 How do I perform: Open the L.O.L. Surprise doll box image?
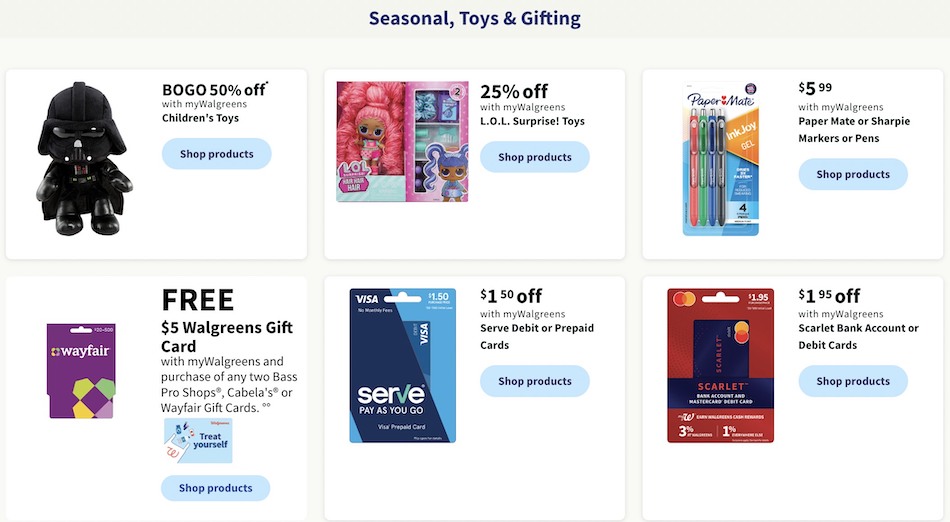[x=402, y=142]
